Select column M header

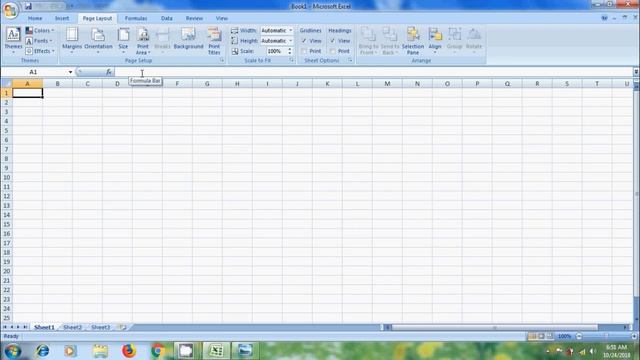(387, 84)
